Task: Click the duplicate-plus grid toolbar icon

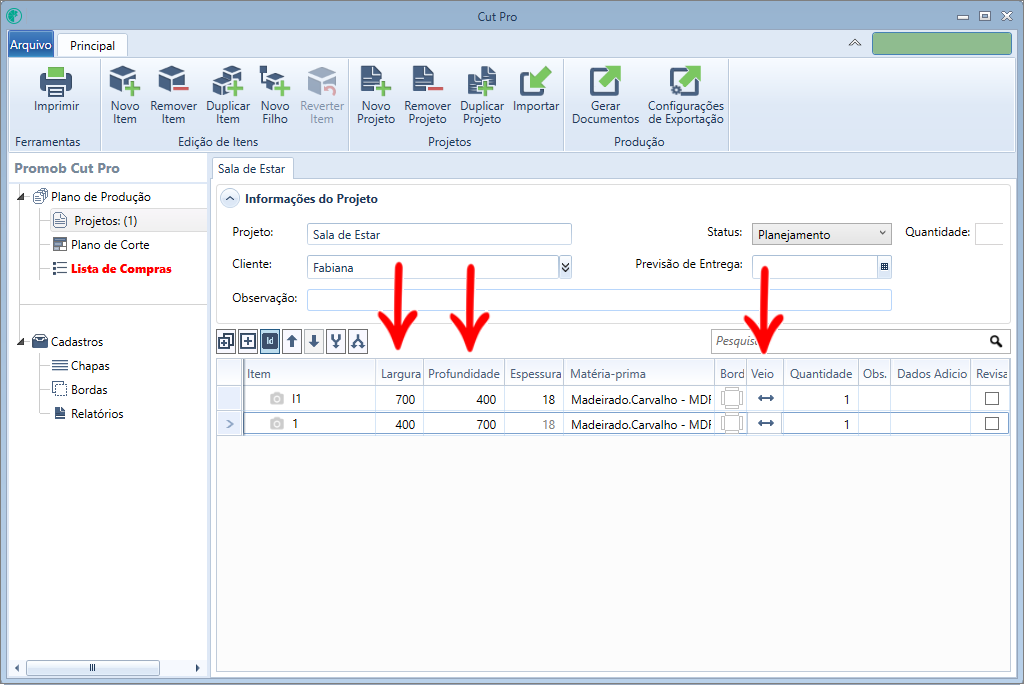Action: pyautogui.click(x=226, y=341)
